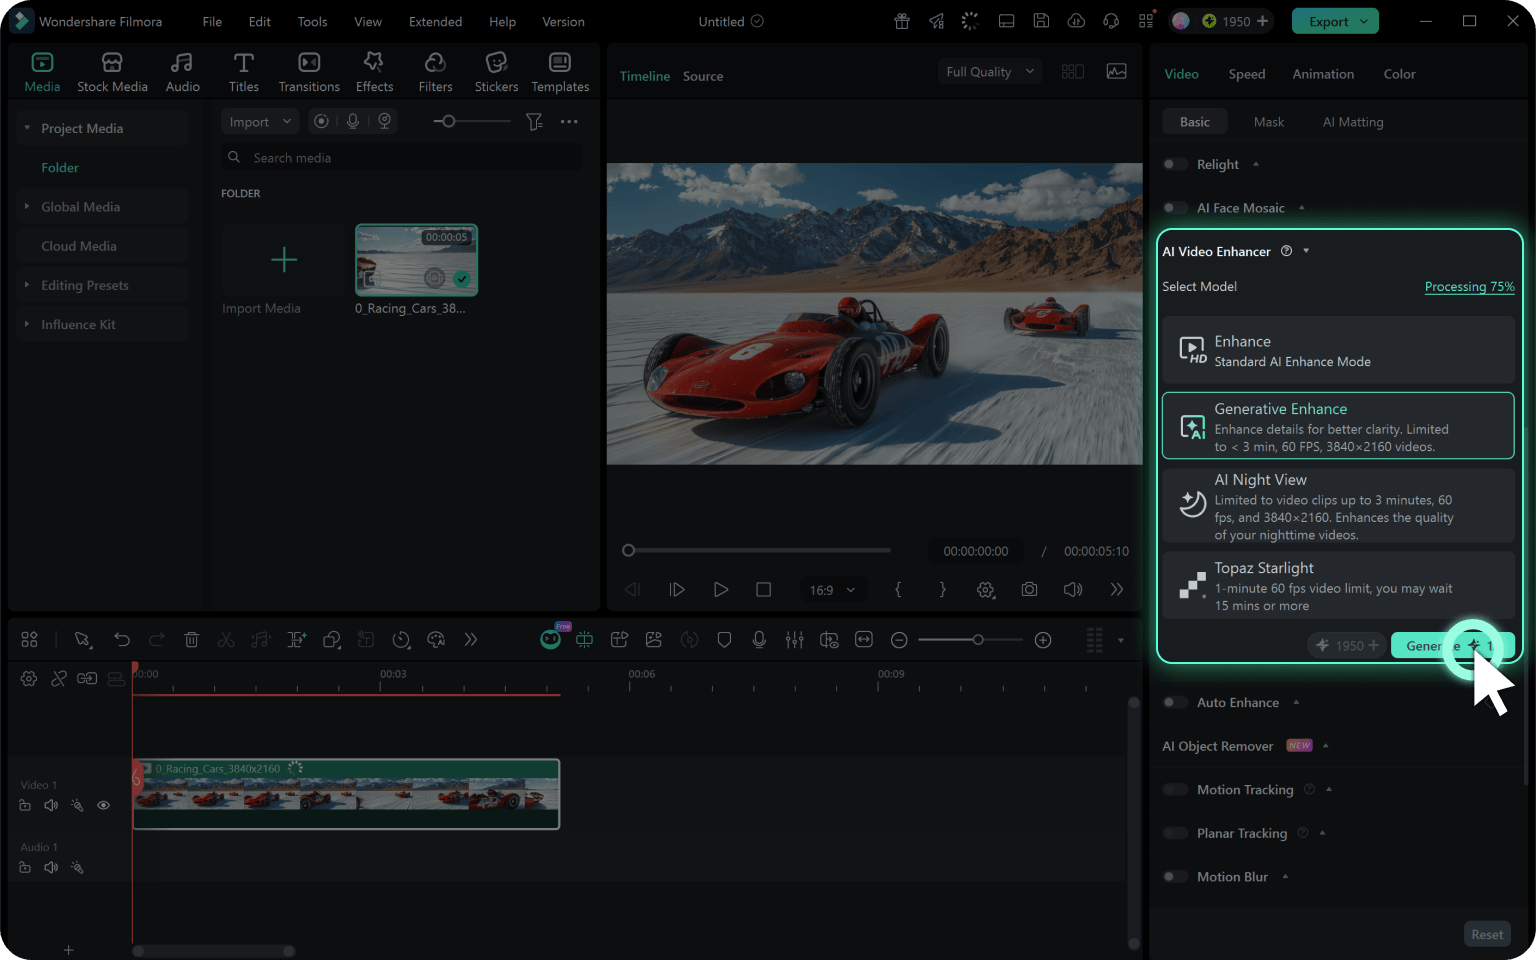
Task: Click the AI Video Enhancer help icon
Action: [x=1287, y=251]
